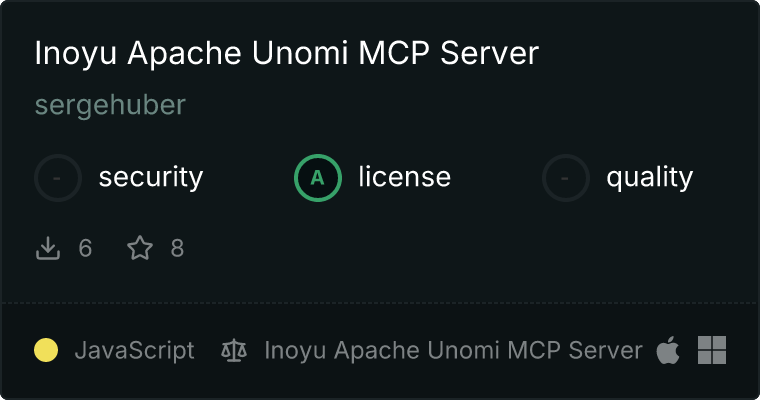
Task: Click the star icon
Action: click(x=140, y=248)
